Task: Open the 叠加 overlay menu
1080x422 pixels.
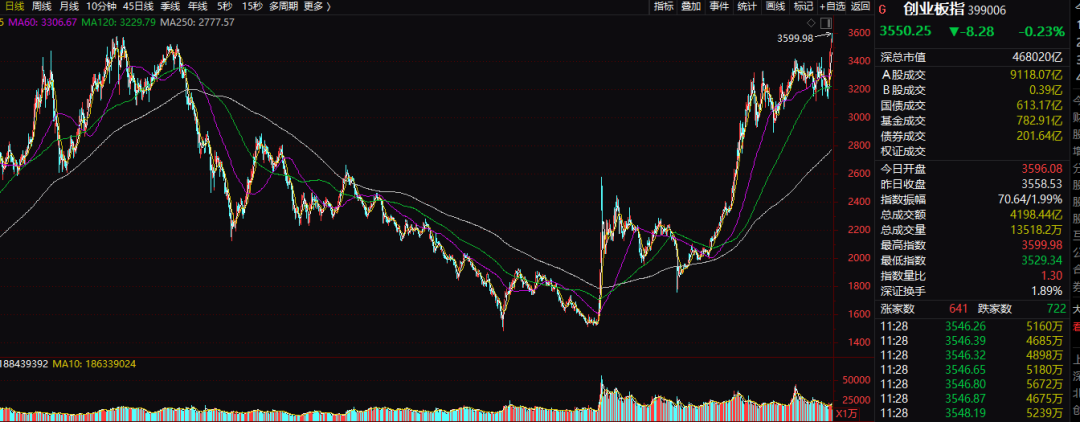Action: [691, 6]
